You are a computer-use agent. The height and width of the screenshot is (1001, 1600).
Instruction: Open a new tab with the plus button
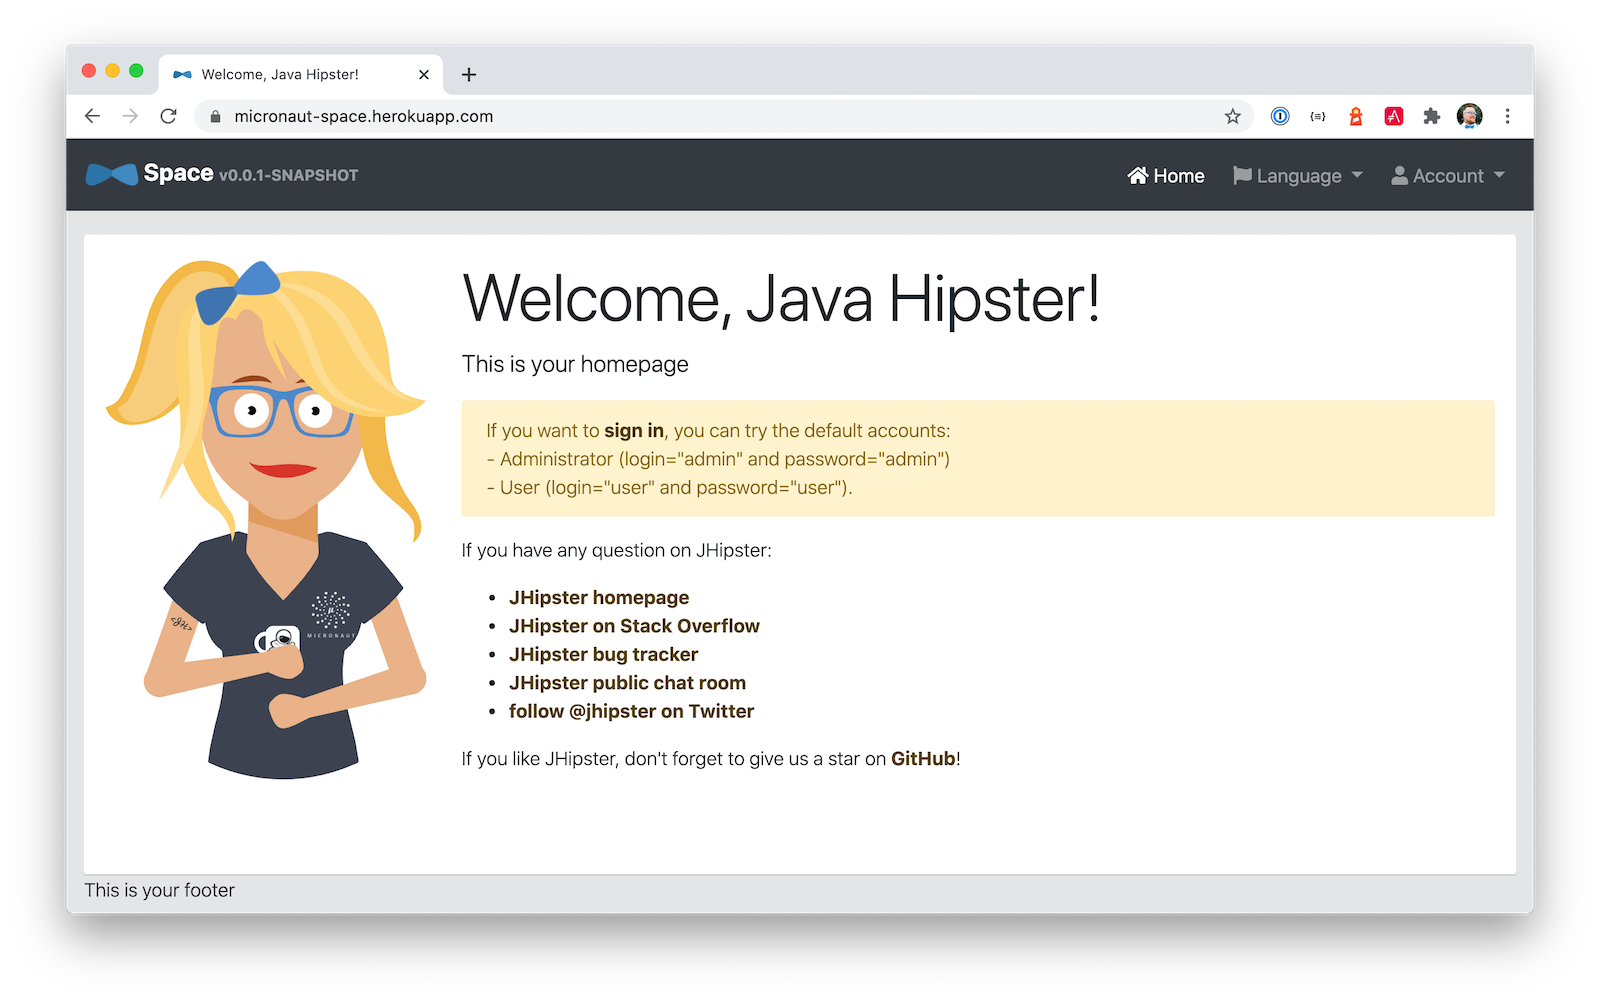[x=468, y=75]
